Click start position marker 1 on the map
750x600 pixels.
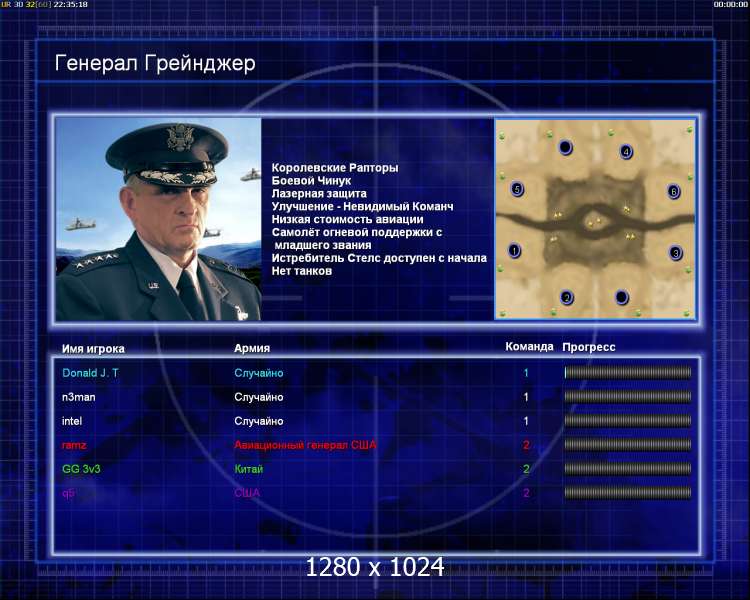(x=514, y=250)
